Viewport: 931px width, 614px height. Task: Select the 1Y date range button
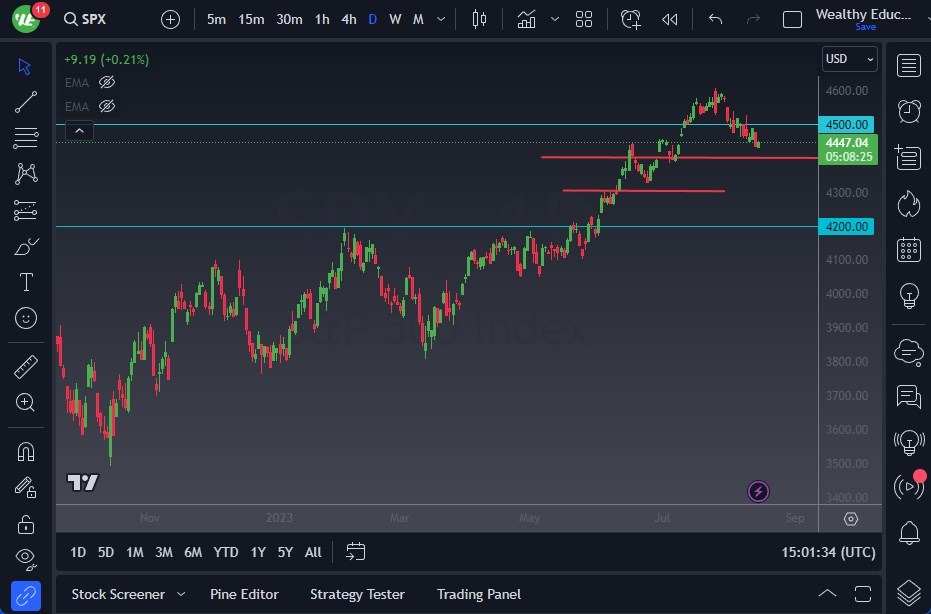pos(258,551)
